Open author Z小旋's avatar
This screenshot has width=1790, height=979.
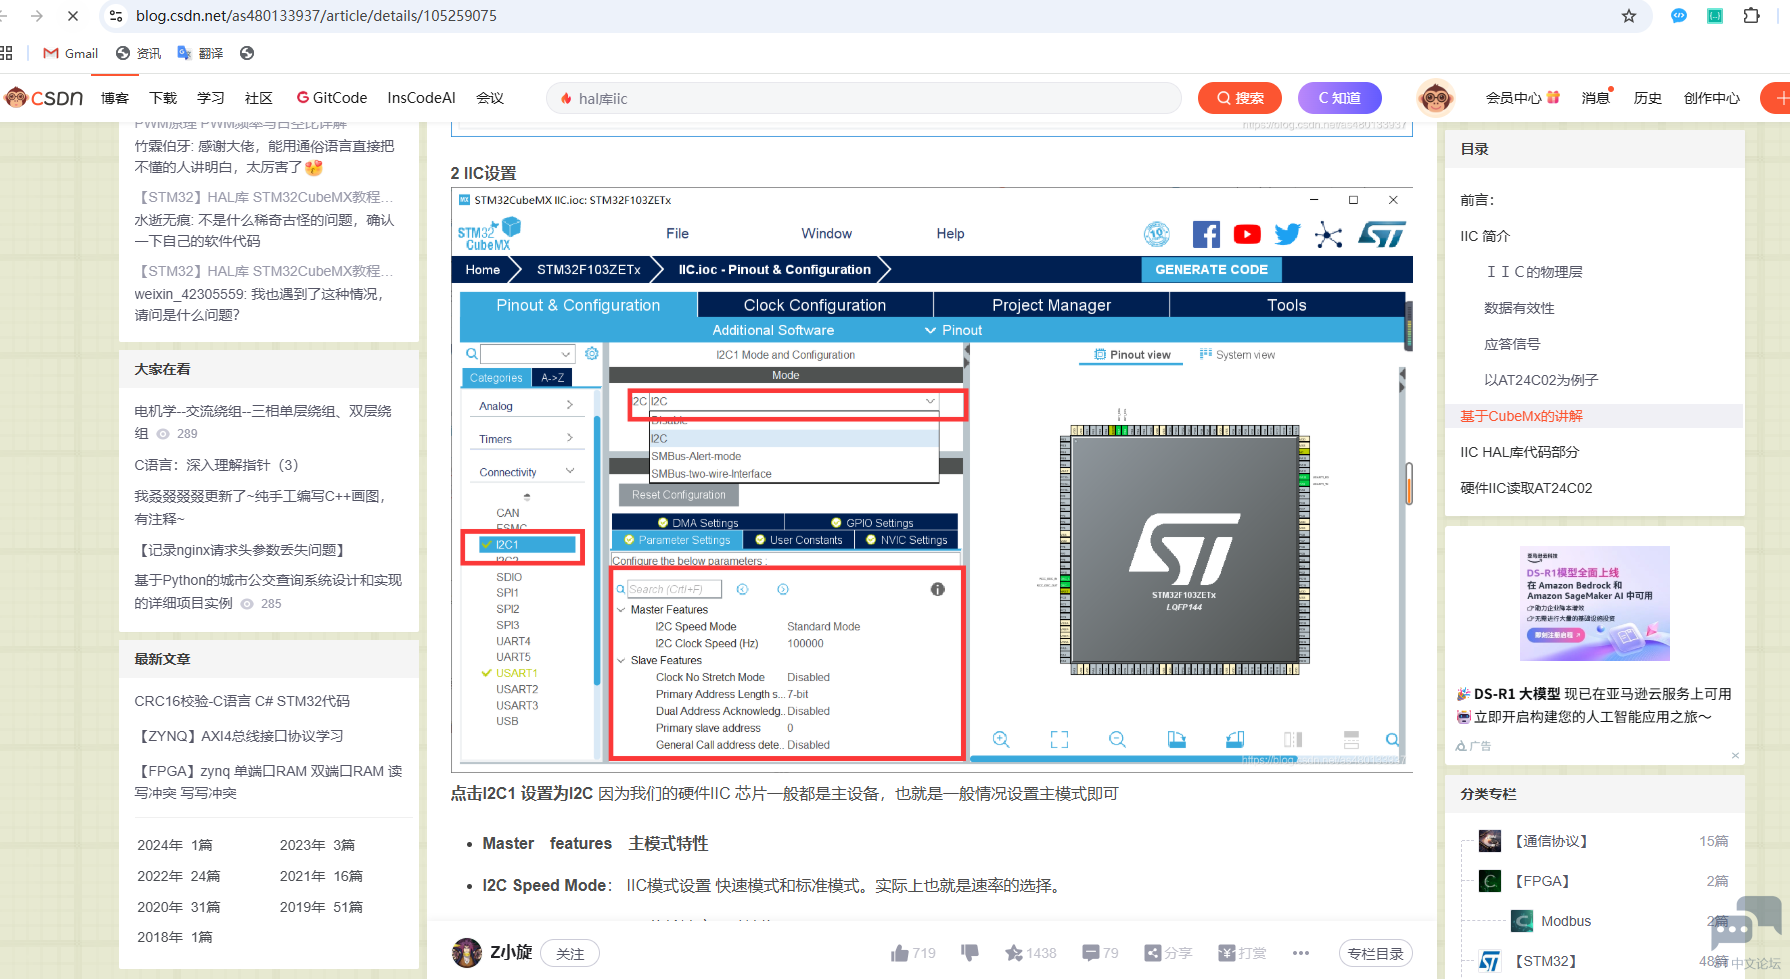[466, 953]
